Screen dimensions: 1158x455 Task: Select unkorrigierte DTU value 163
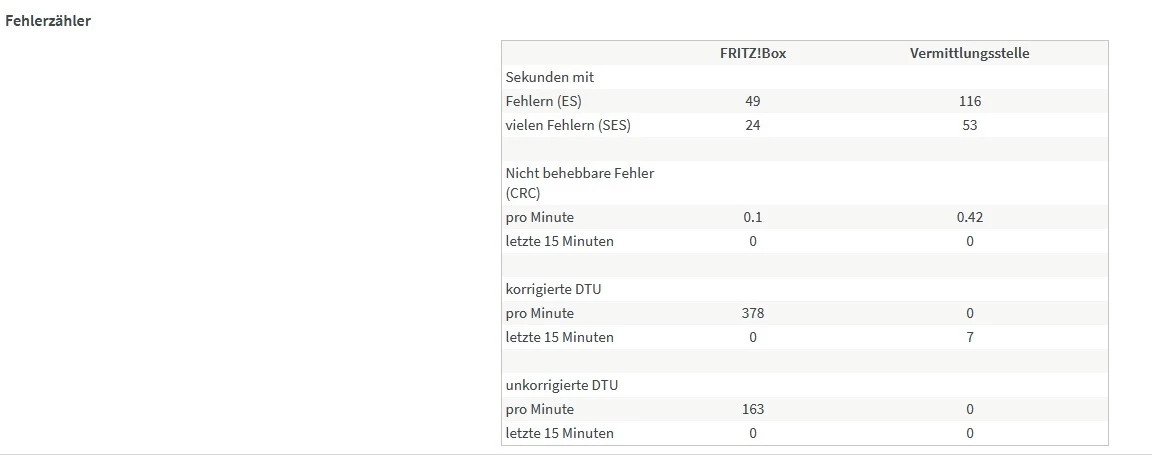pyautogui.click(x=753, y=409)
